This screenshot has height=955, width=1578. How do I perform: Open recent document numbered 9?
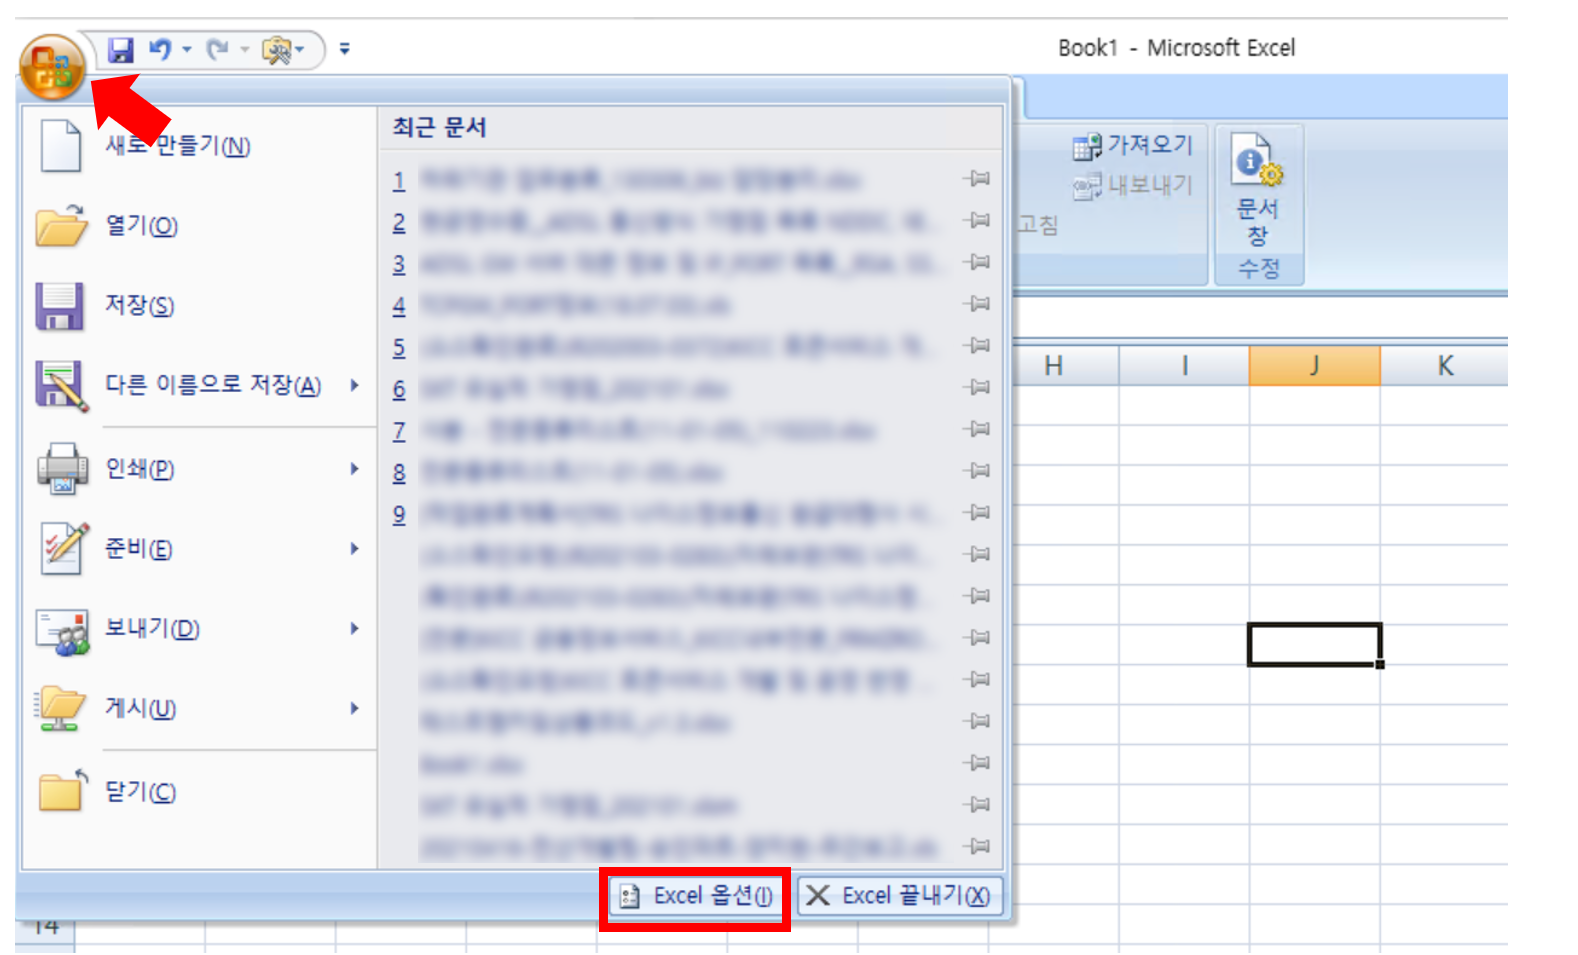pyautogui.click(x=670, y=514)
